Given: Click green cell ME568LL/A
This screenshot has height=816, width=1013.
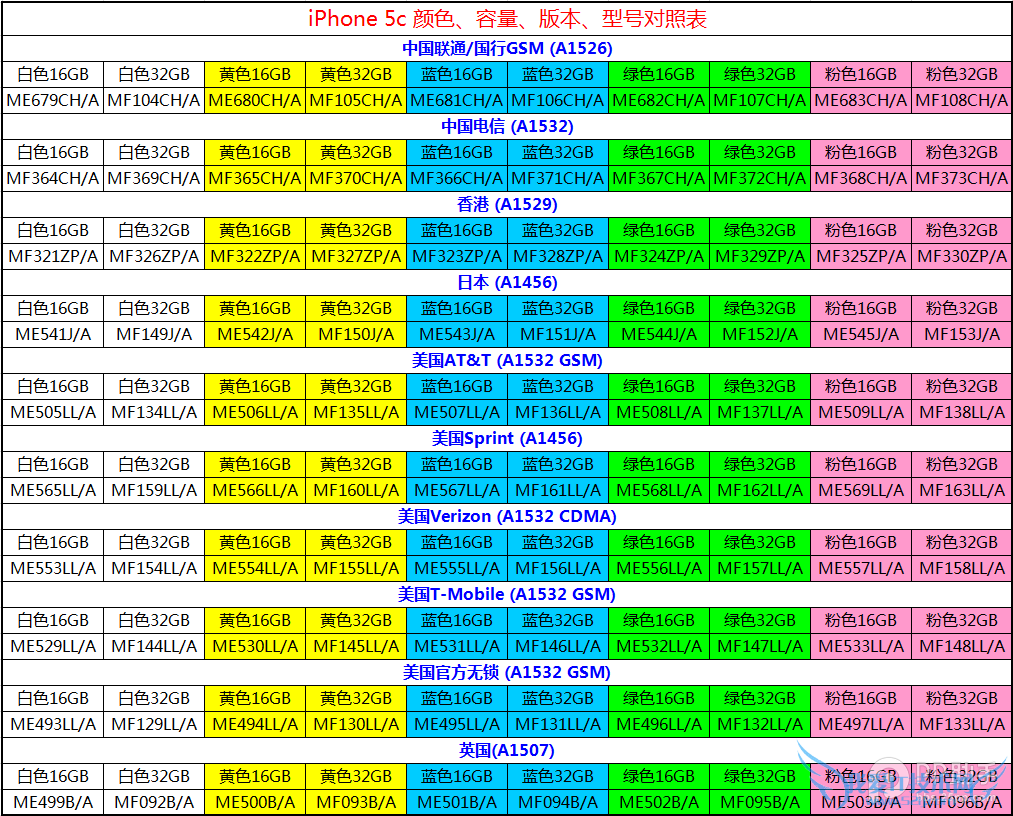Looking at the screenshot, I should click(659, 490).
